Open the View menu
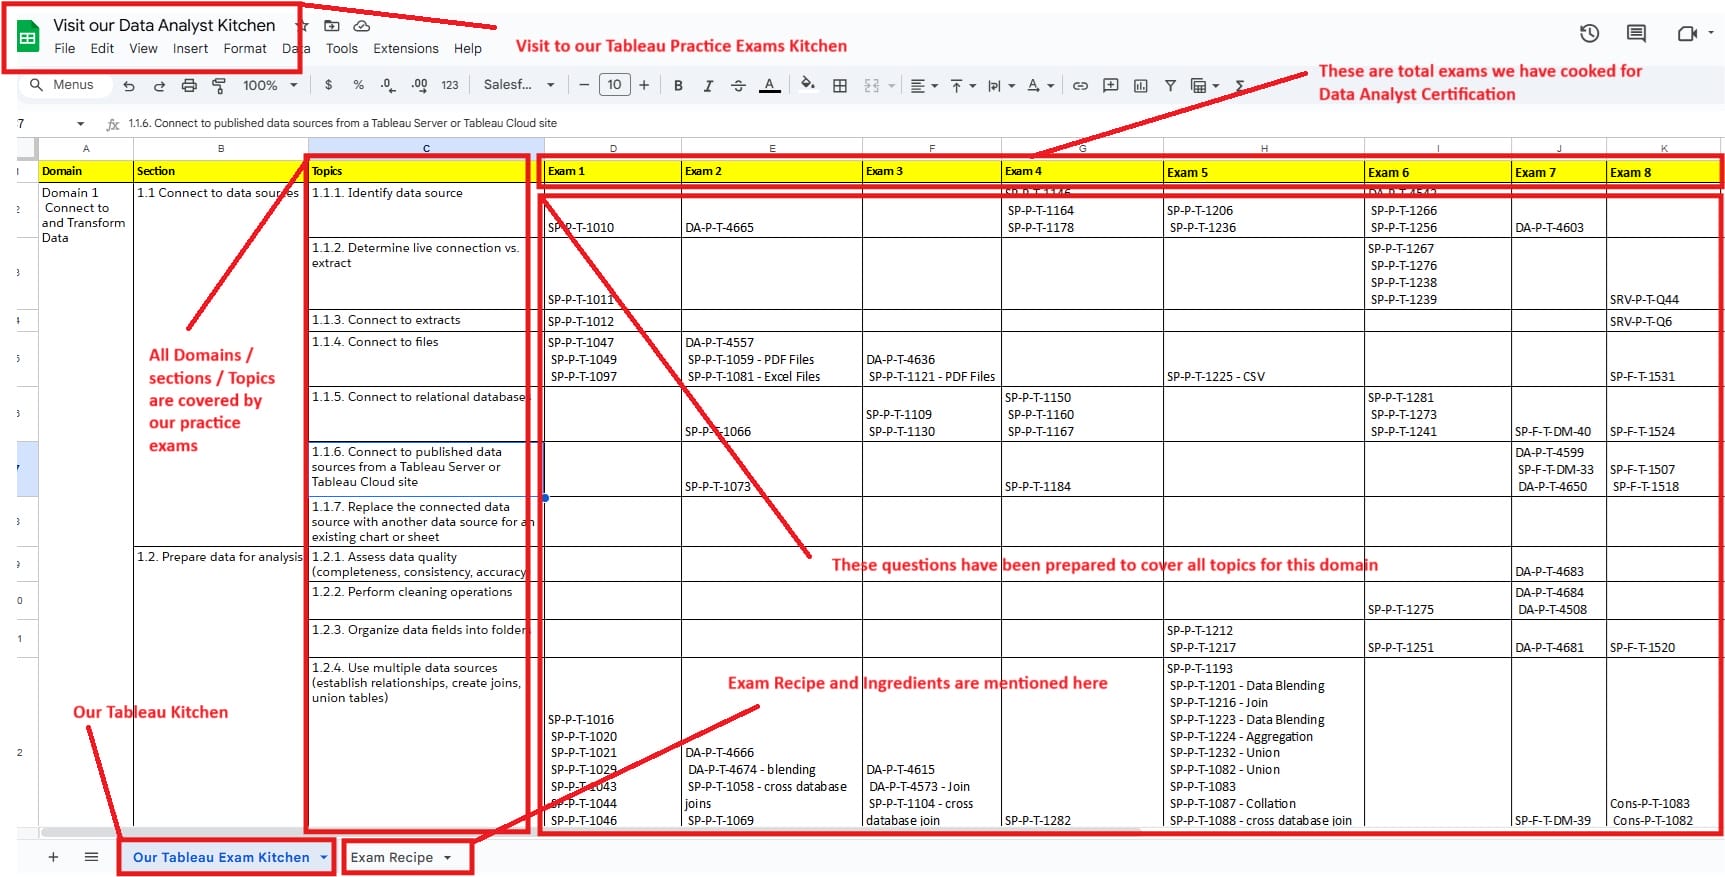Image resolution: width=1725 pixels, height=877 pixels. pos(143,48)
